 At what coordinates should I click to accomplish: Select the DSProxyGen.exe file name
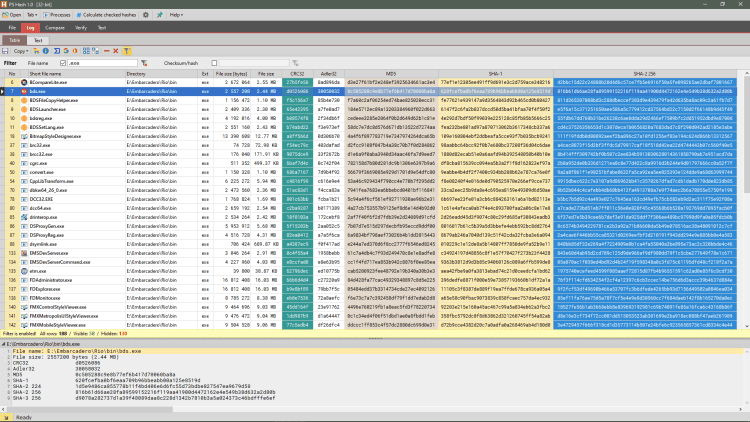(x=47, y=226)
